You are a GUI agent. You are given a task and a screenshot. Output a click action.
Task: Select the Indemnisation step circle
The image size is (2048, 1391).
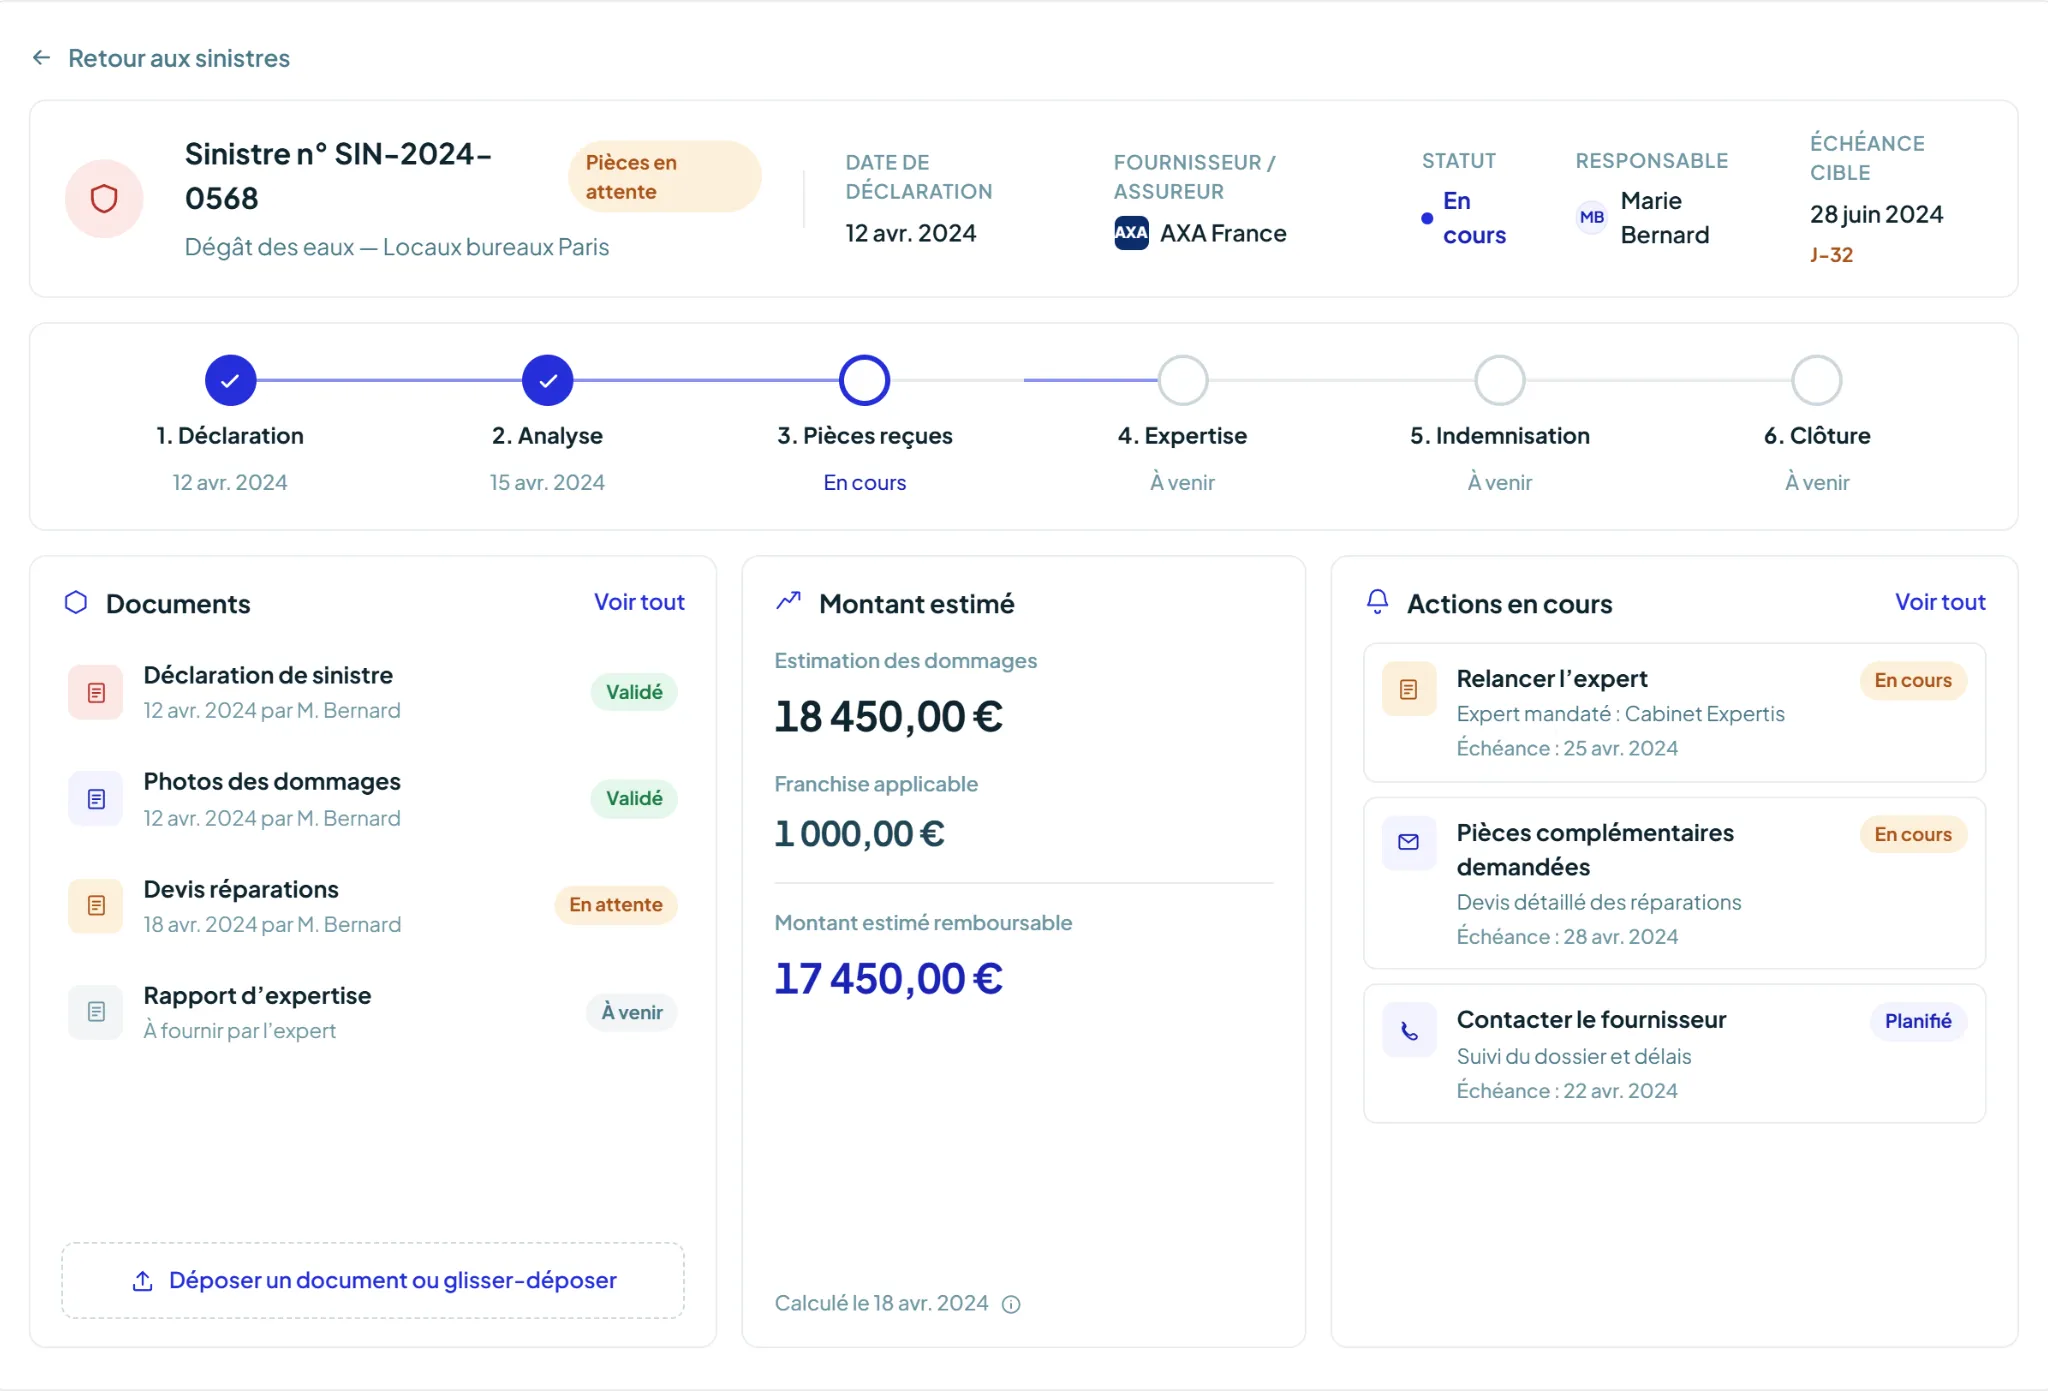point(1500,380)
